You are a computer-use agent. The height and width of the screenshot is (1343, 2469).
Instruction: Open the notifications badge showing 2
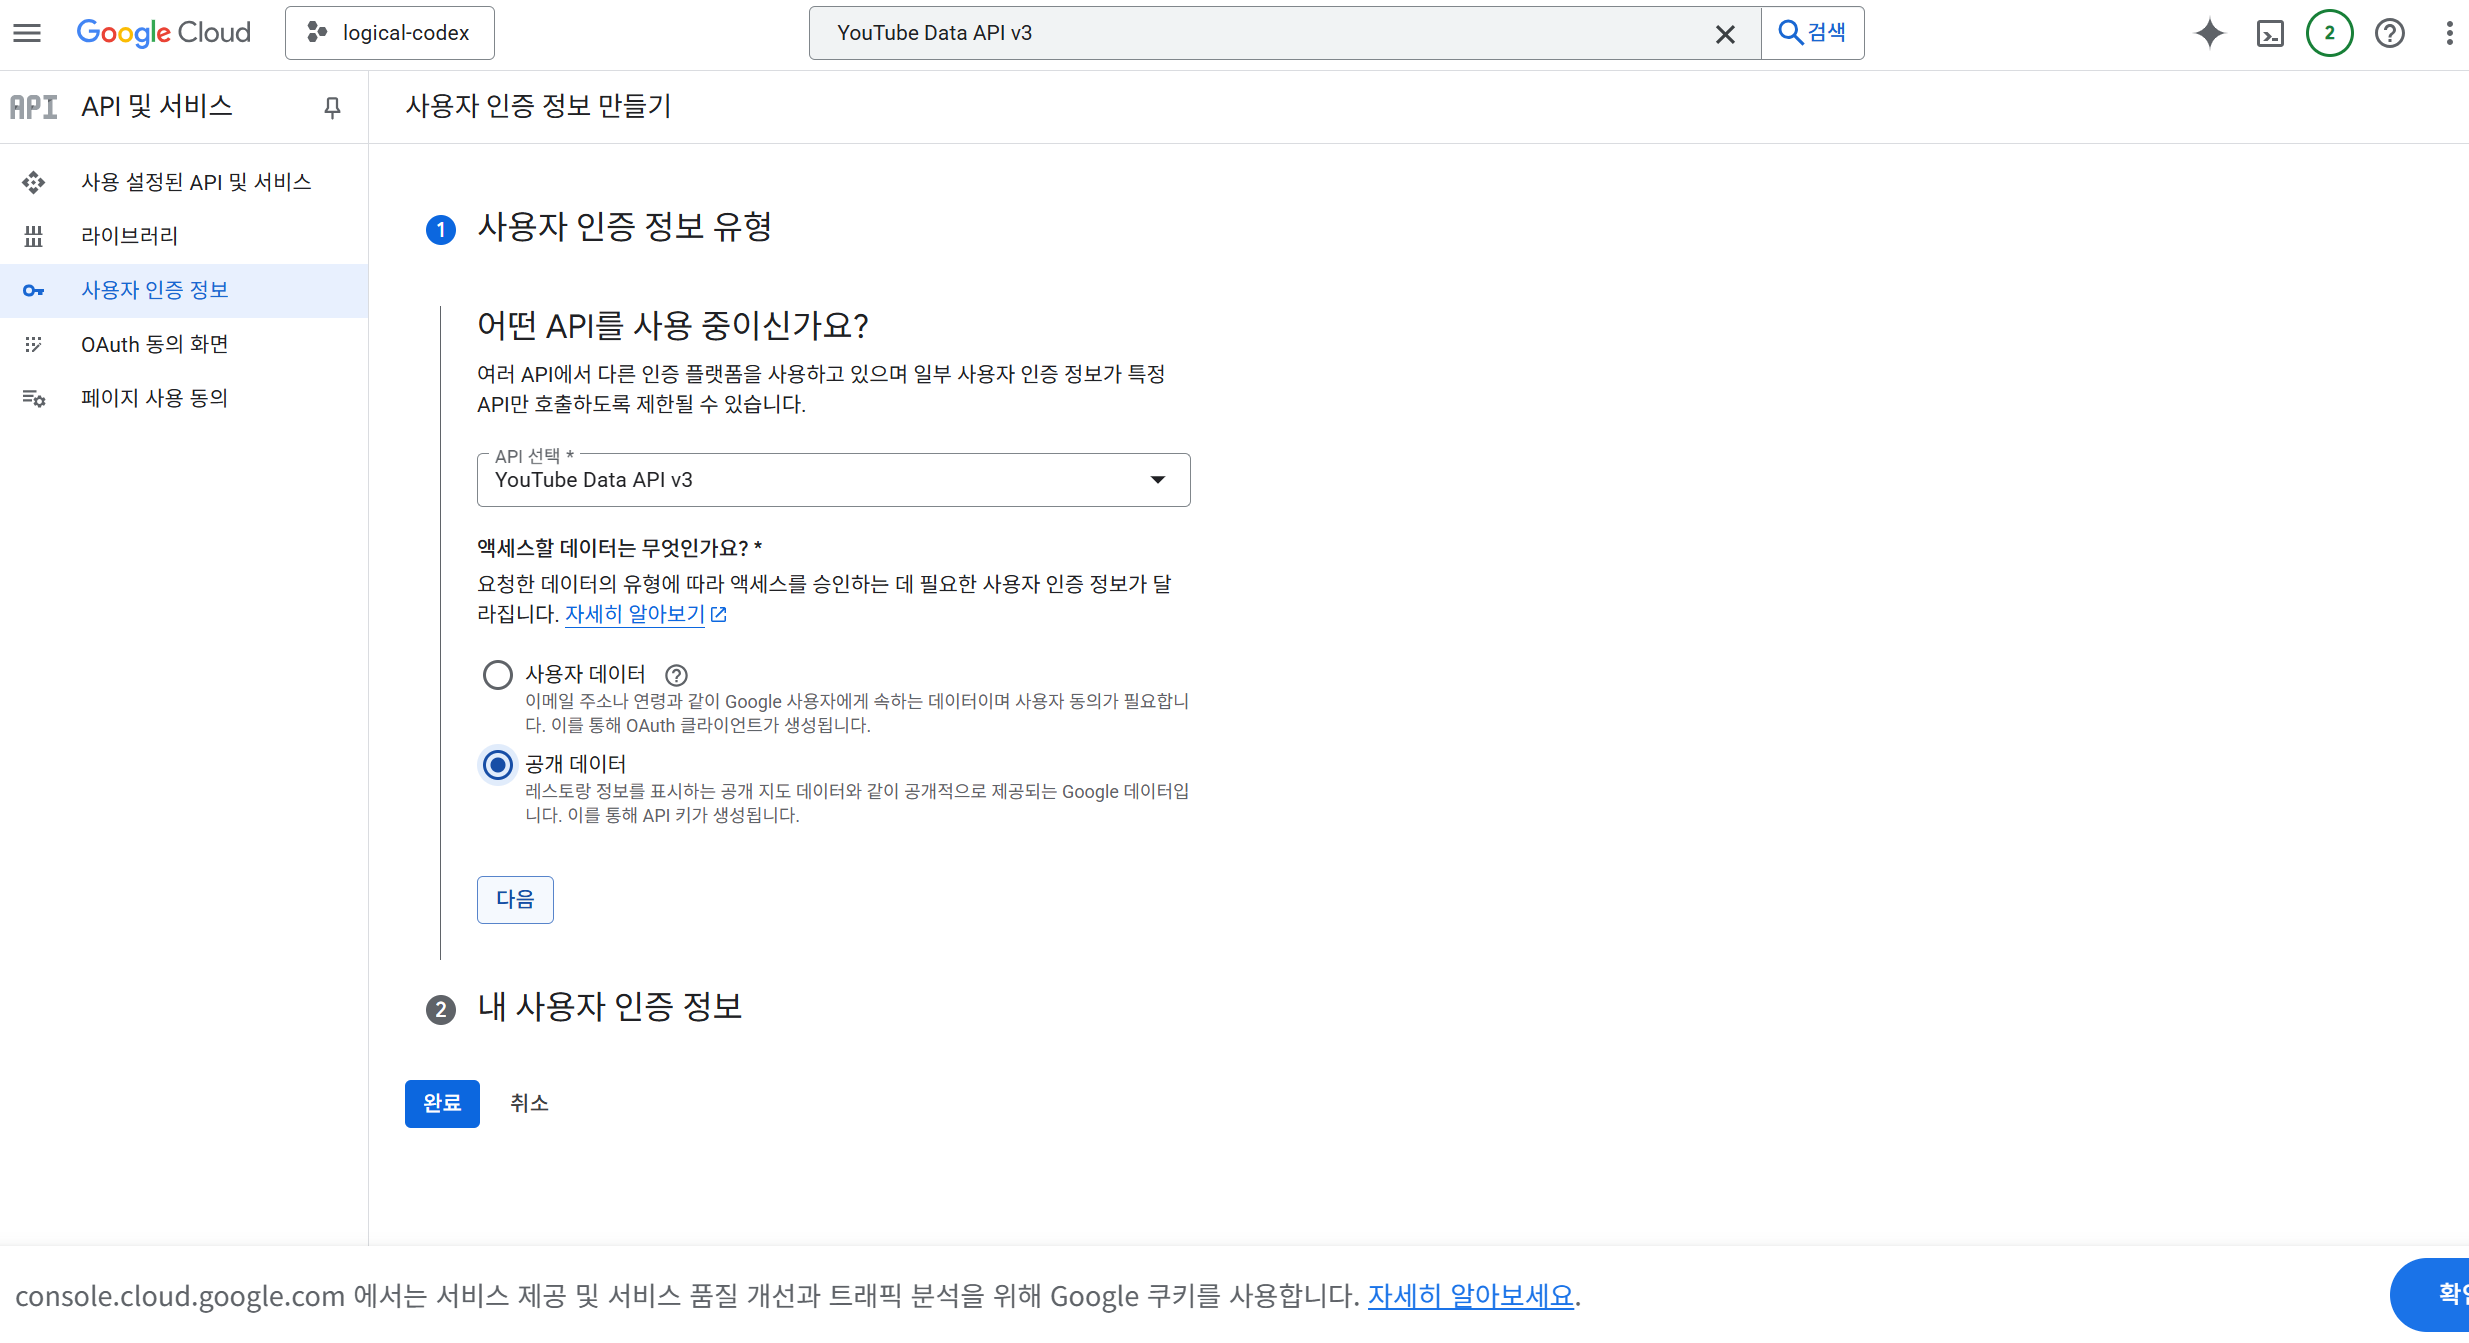(2329, 33)
